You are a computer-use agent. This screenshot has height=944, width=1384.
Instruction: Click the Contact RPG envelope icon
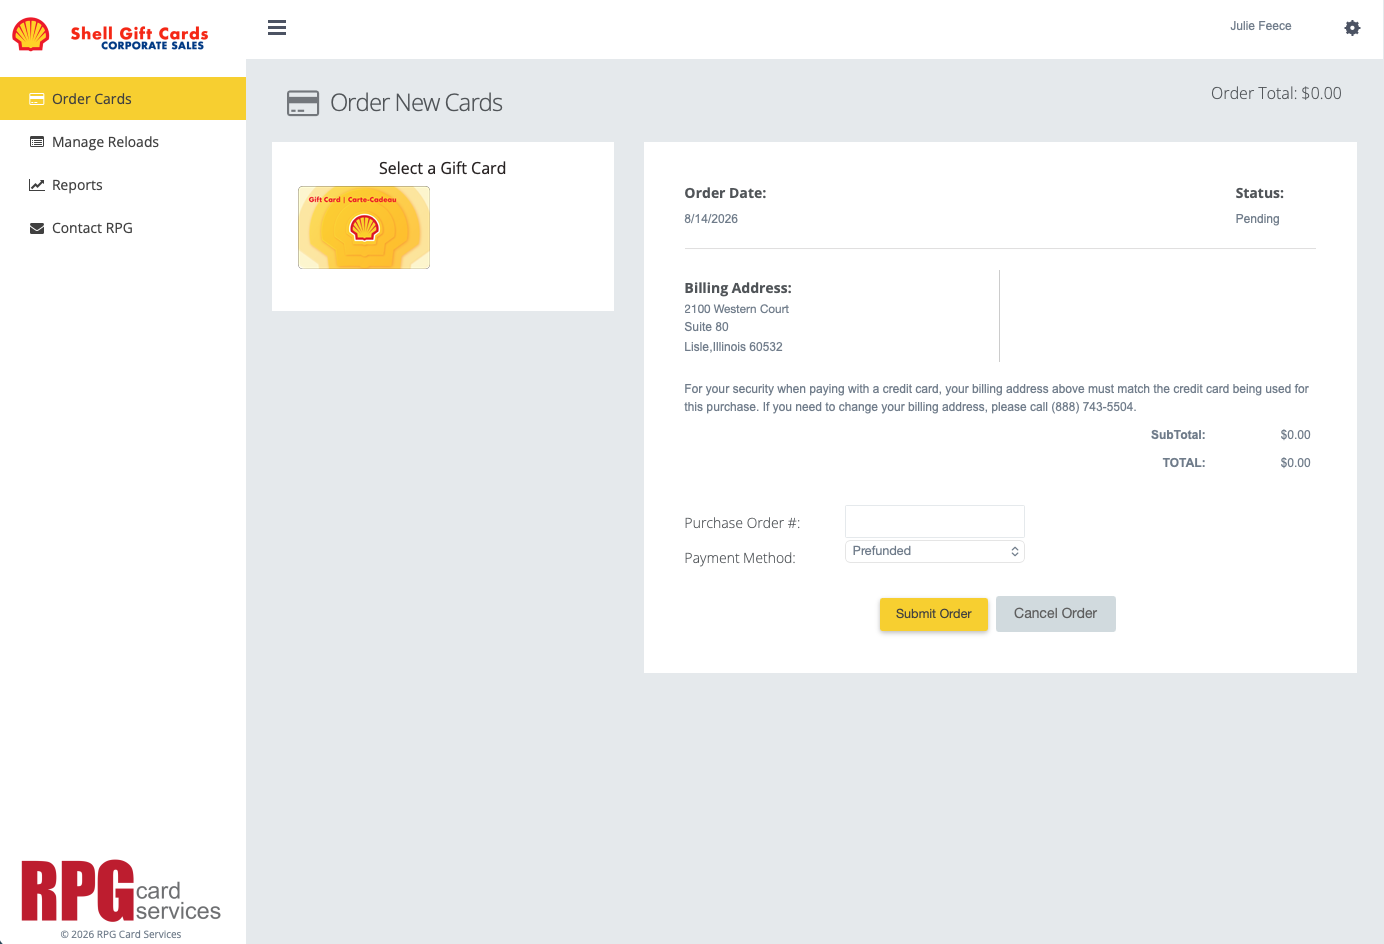coord(37,228)
